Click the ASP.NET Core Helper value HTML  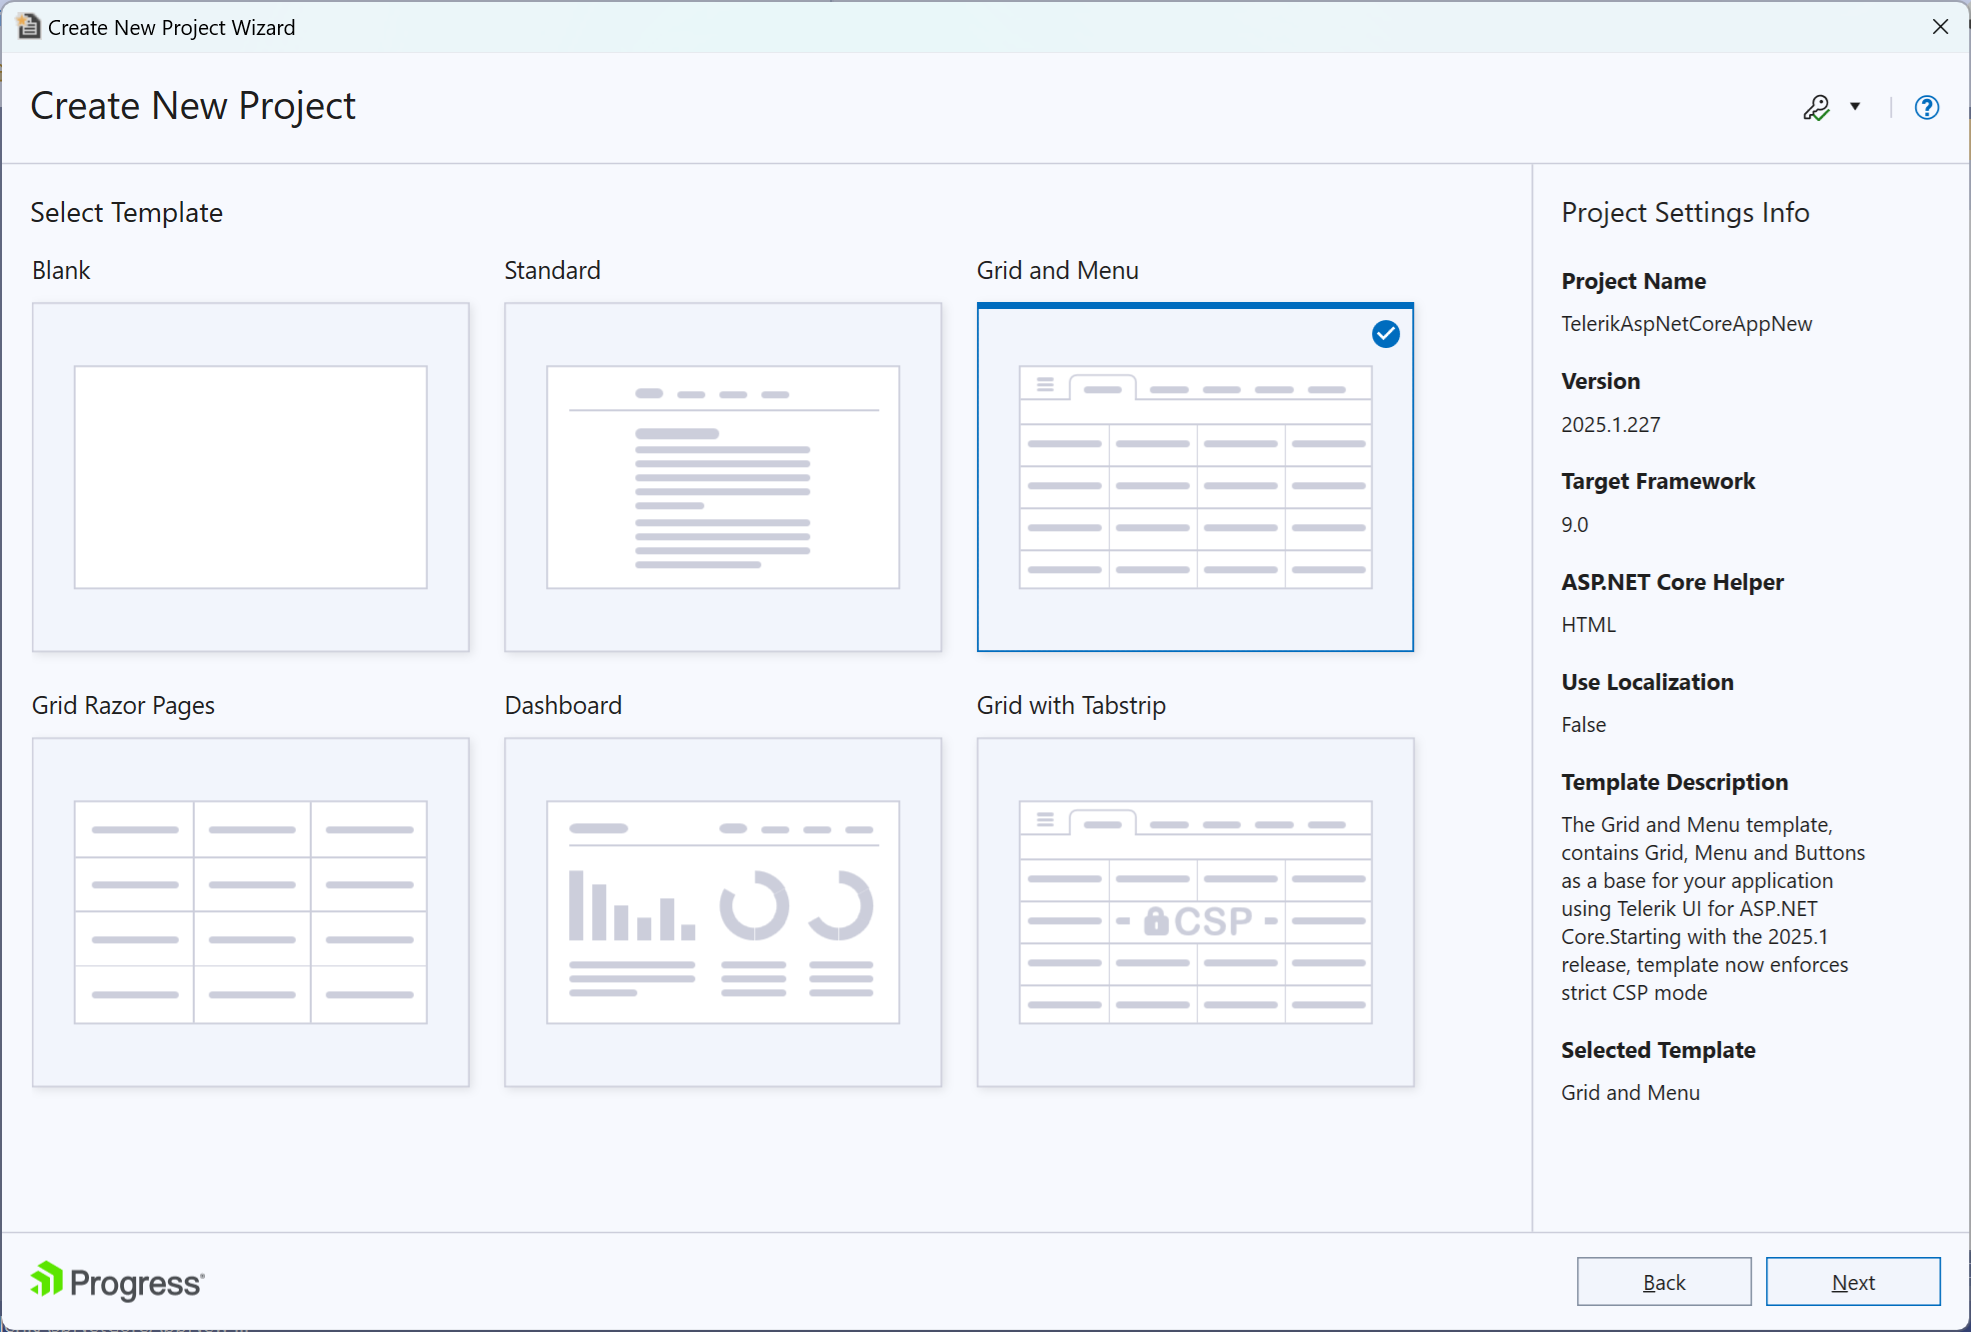[x=1588, y=624]
